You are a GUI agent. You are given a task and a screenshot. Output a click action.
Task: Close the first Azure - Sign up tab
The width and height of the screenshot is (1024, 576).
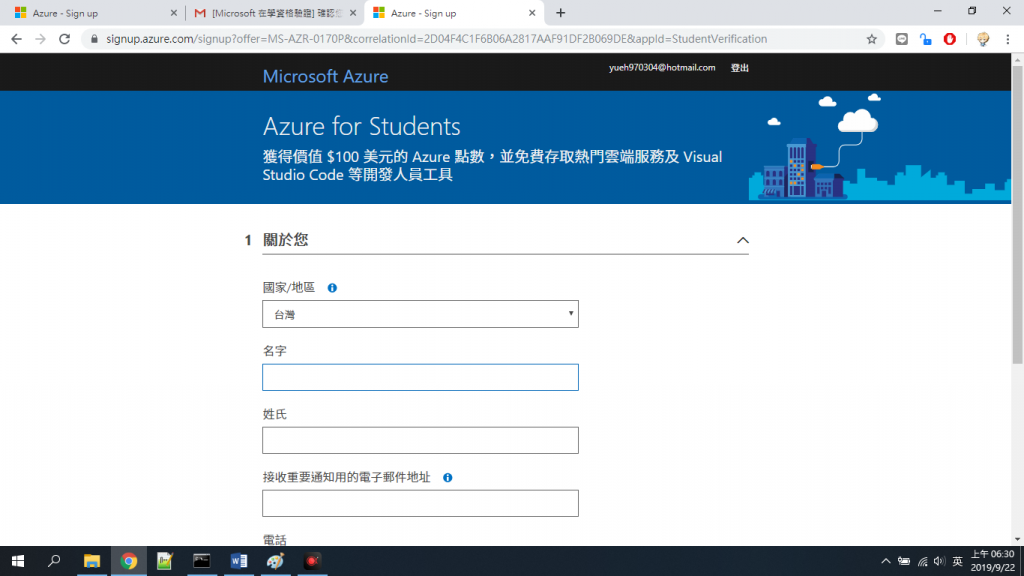coord(174,13)
